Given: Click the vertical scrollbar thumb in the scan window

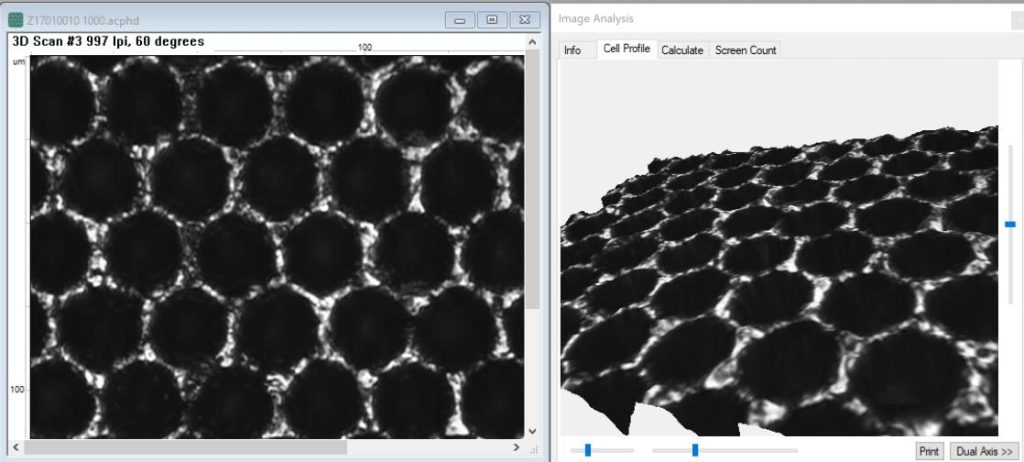Looking at the screenshot, I should click(x=532, y=180).
